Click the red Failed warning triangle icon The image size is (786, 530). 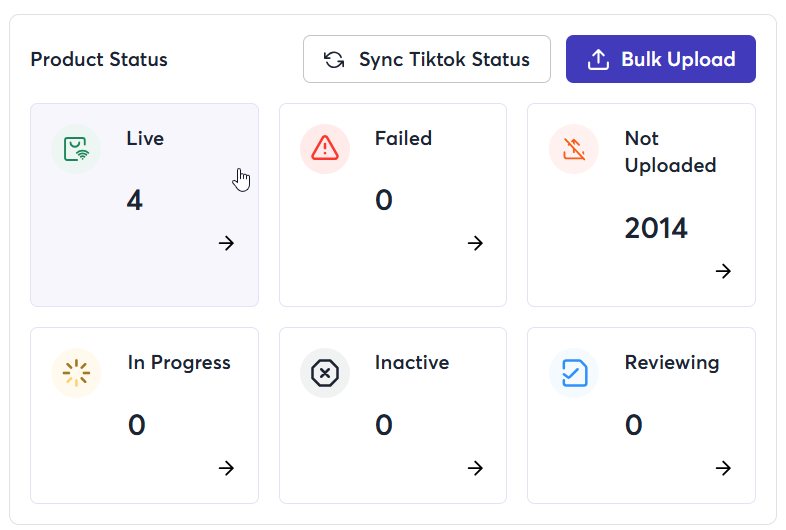[x=325, y=148]
